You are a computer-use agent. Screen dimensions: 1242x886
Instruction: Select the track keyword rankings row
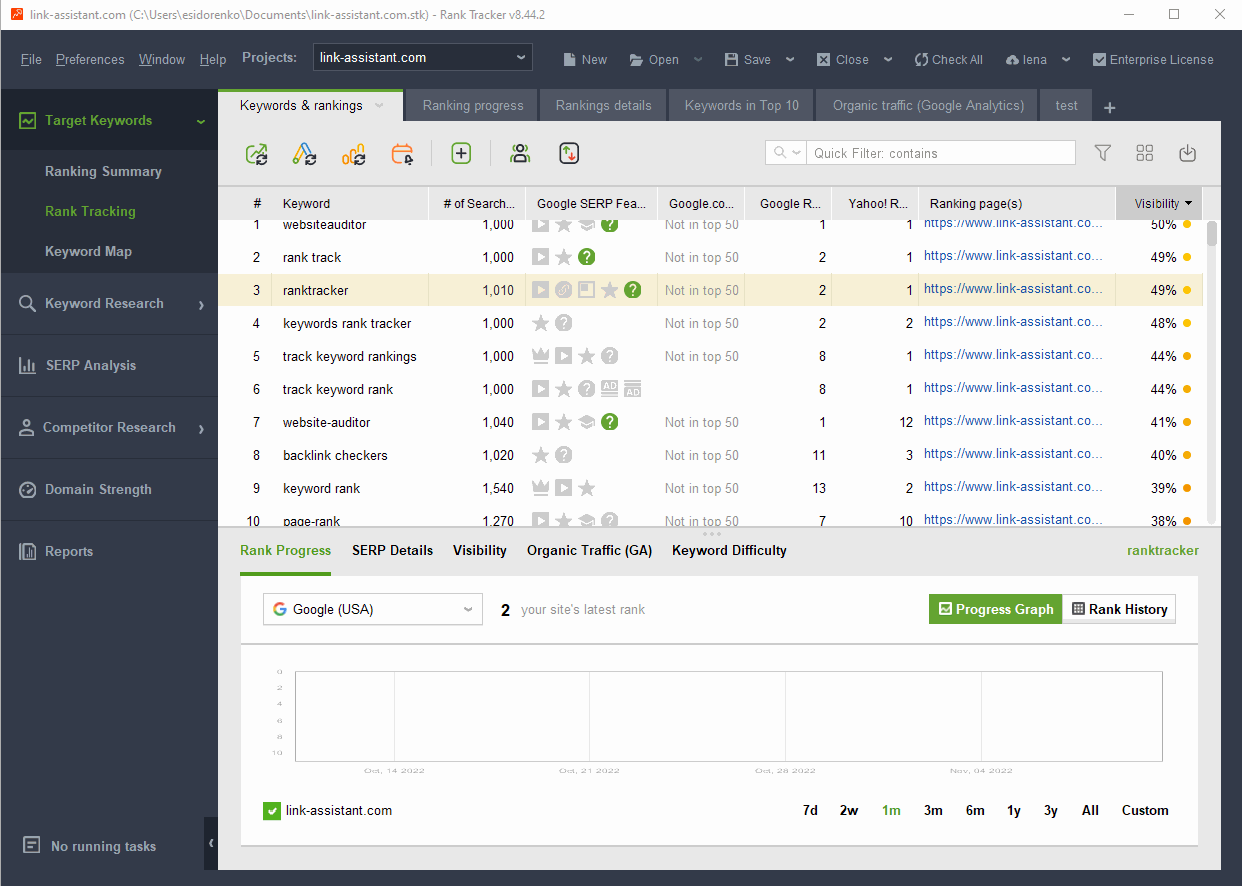(x=710, y=356)
